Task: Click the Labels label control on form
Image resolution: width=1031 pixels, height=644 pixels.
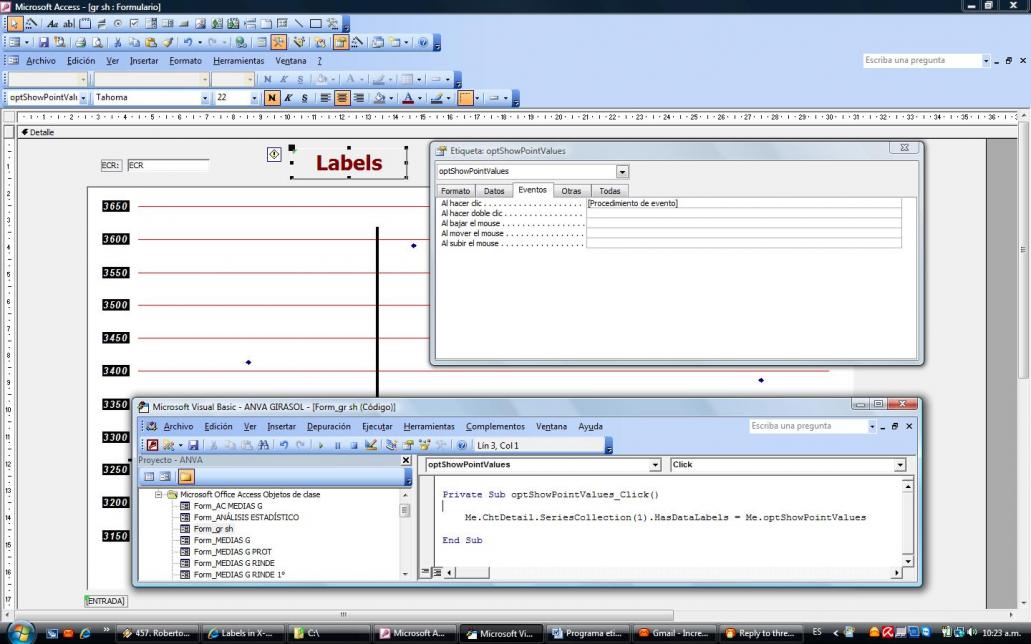Action: click(348, 162)
